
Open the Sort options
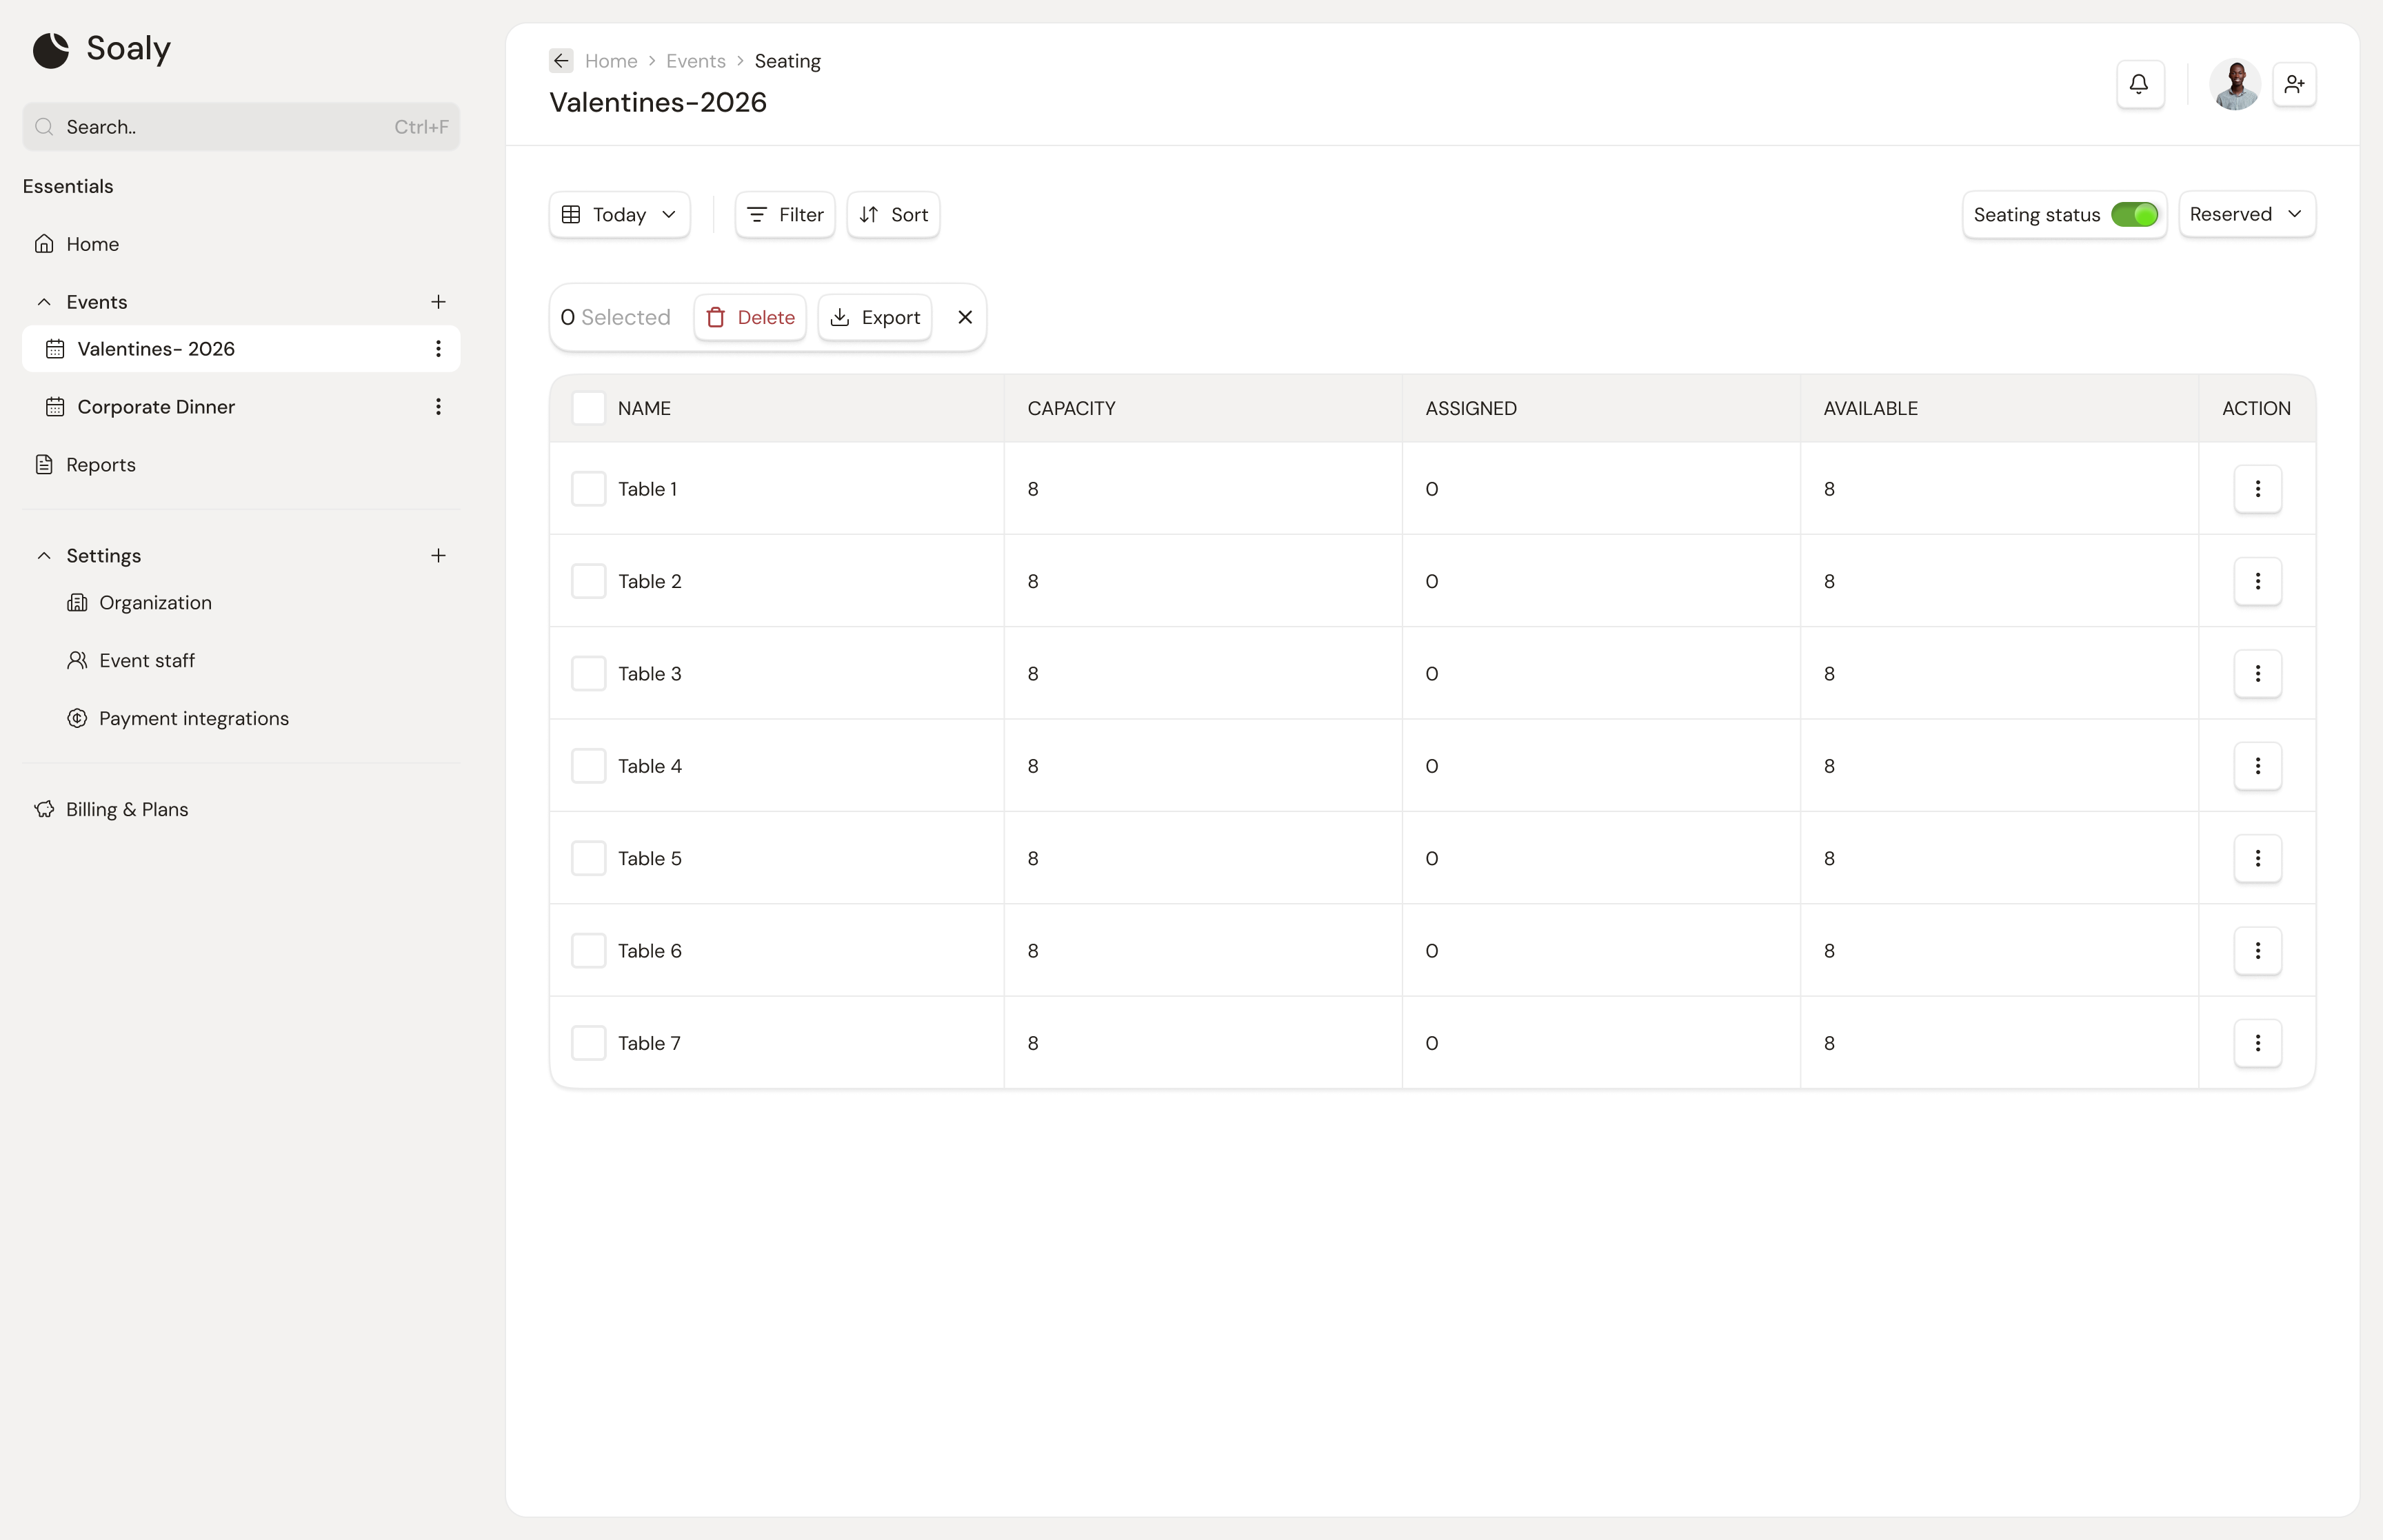click(893, 215)
